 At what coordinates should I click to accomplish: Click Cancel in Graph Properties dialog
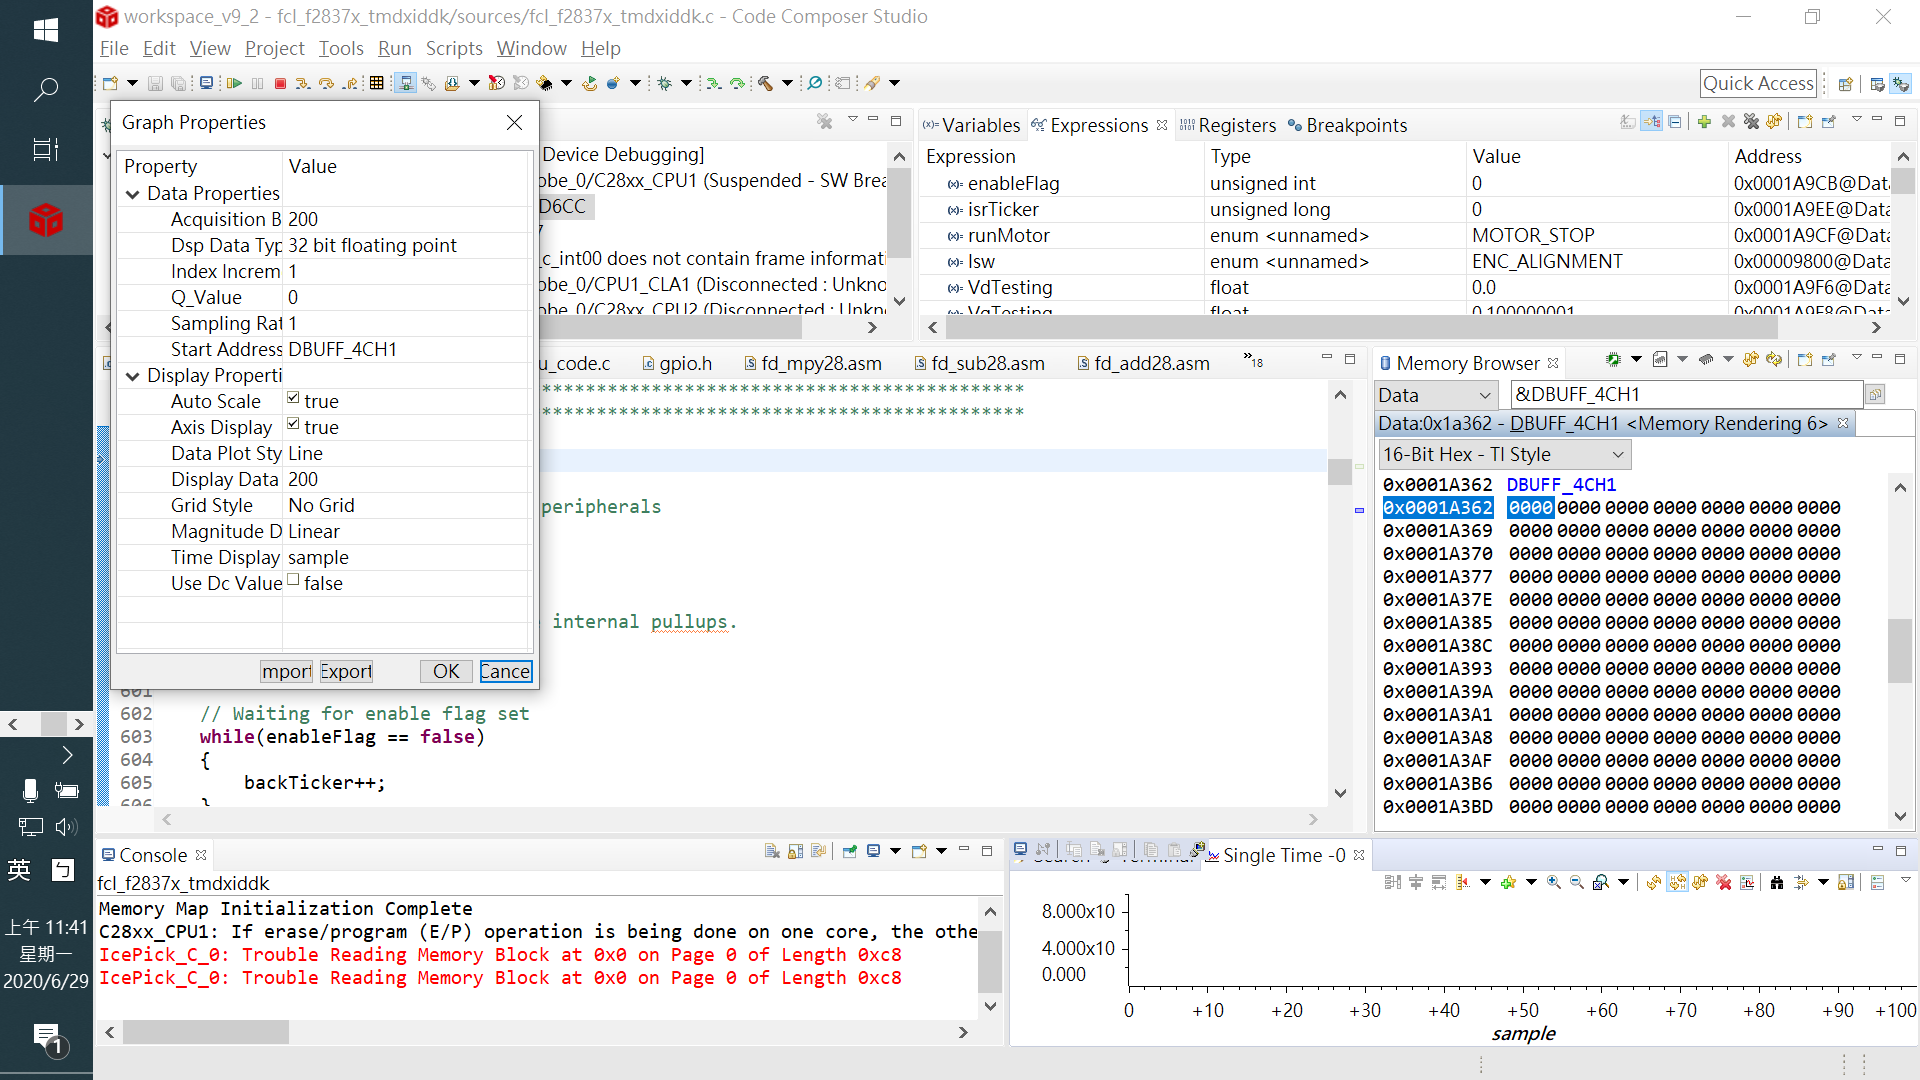pos(505,671)
